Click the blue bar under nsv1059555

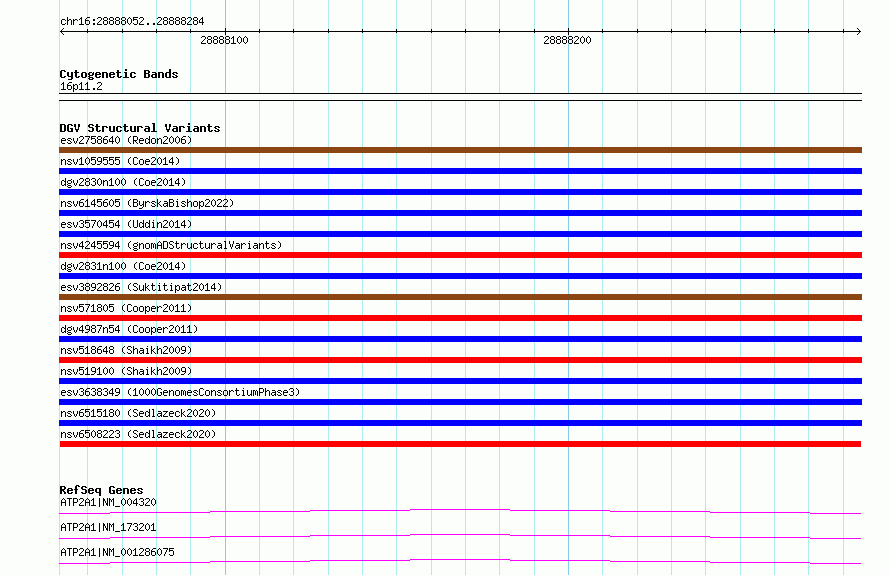[460, 171]
